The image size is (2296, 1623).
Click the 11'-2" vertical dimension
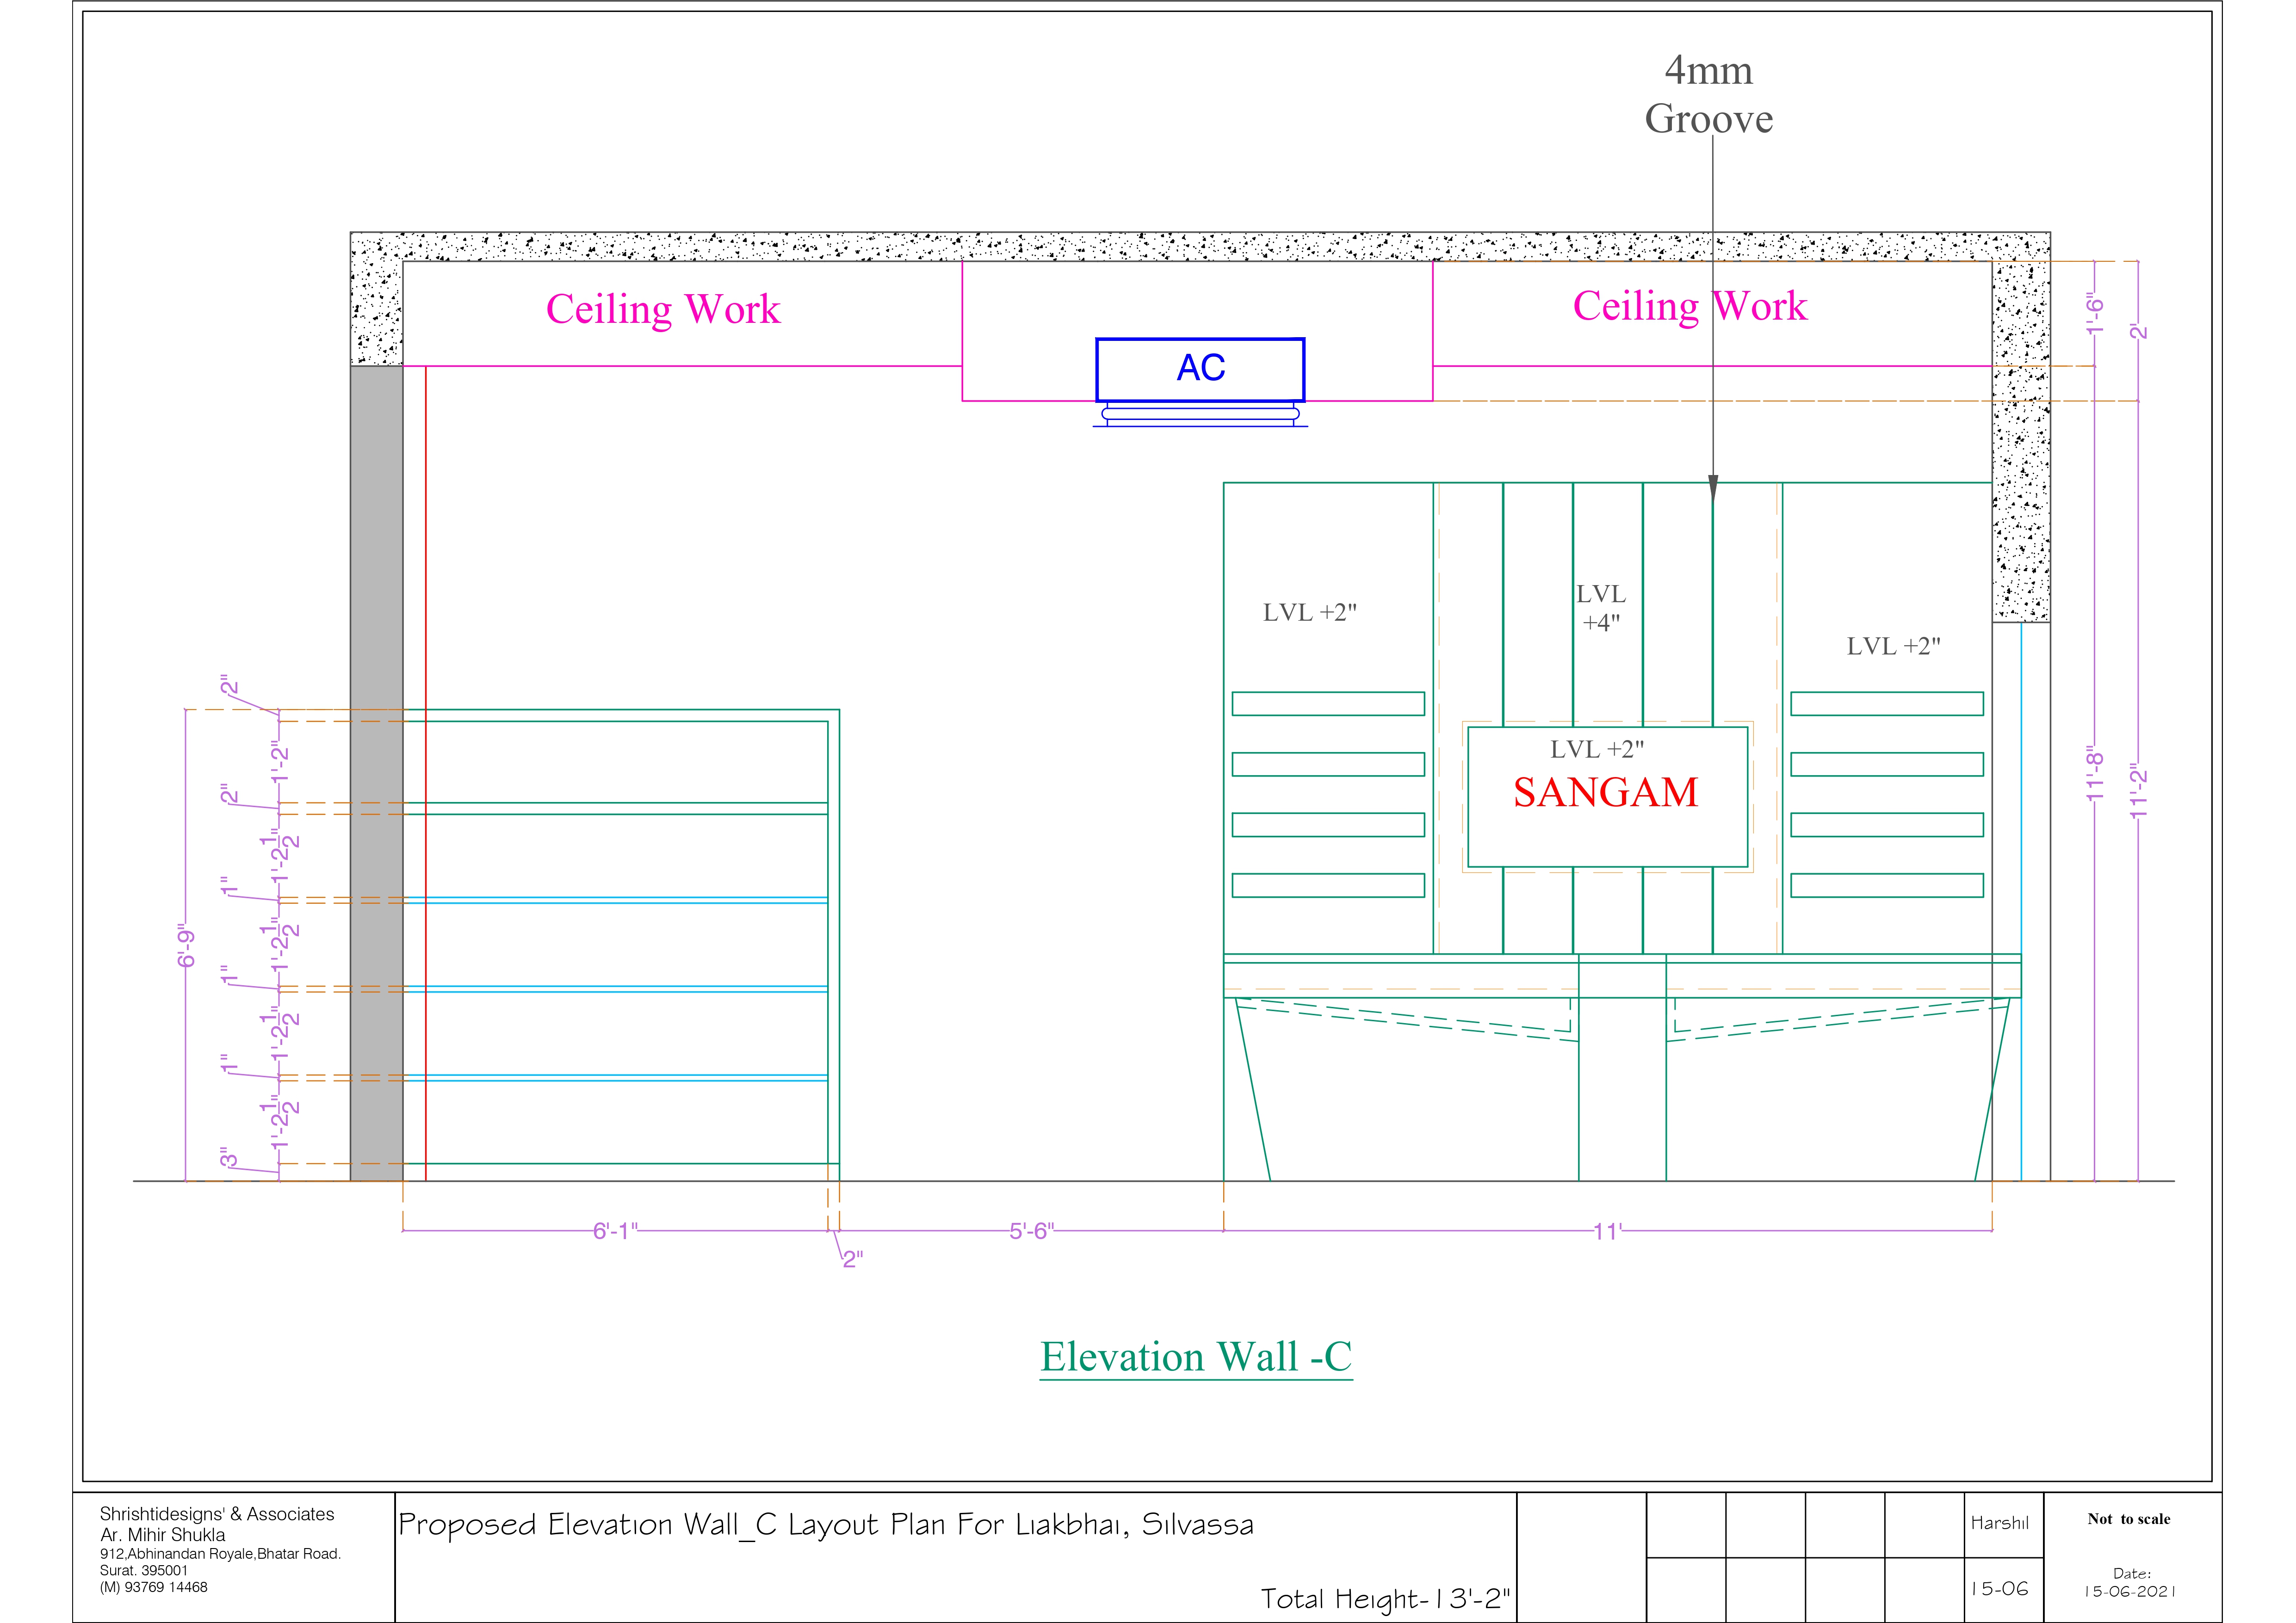coord(2138,791)
